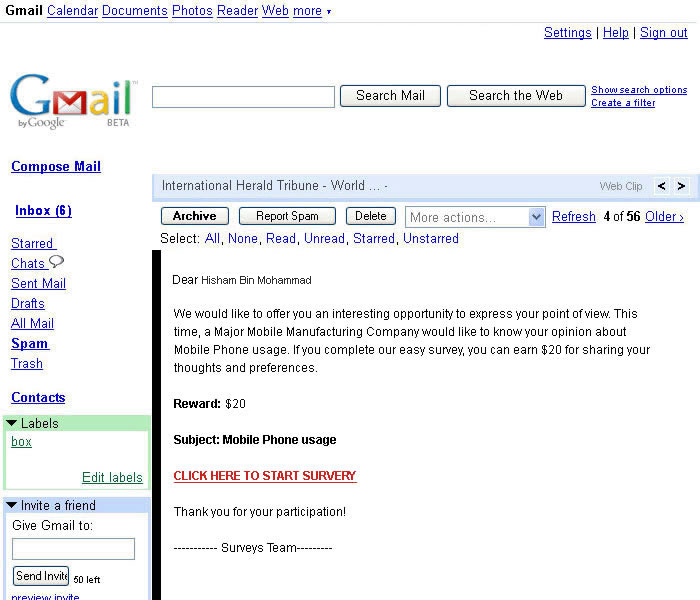Screen dimensions: 700x600
Task: Click the chat bubble icon beside Chats
Action: pyautogui.click(x=56, y=262)
